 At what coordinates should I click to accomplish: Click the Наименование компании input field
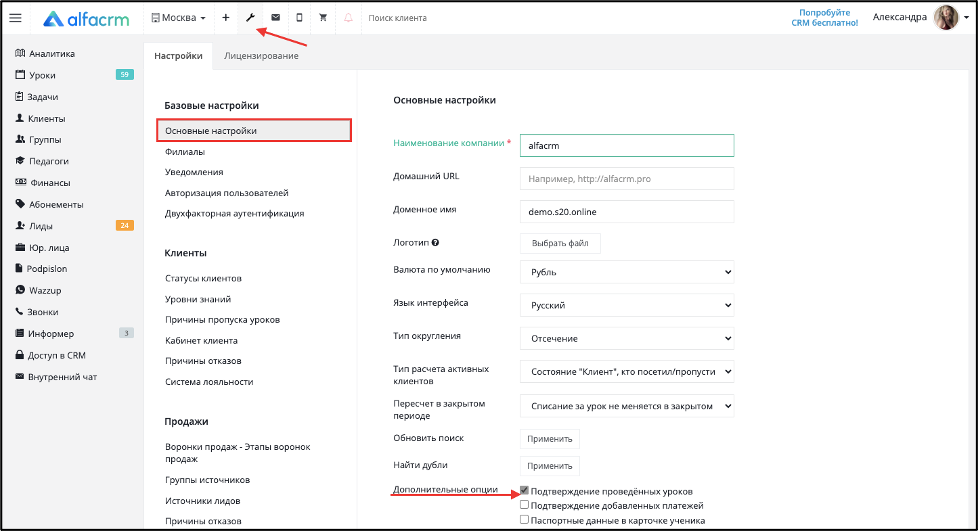pyautogui.click(x=627, y=146)
